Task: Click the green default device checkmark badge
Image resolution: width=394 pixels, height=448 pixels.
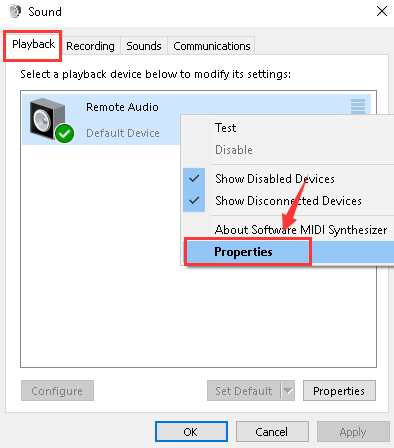Action: pyautogui.click(x=65, y=133)
